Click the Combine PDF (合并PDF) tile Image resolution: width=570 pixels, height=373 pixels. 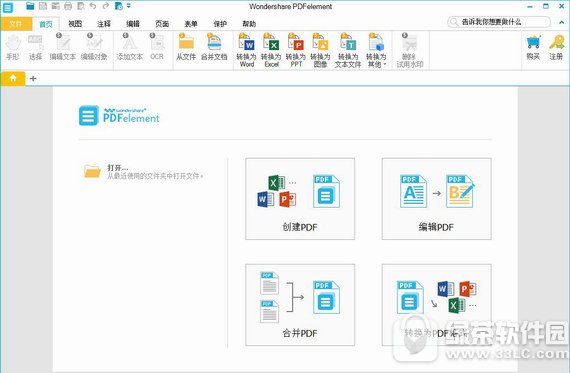click(x=300, y=305)
